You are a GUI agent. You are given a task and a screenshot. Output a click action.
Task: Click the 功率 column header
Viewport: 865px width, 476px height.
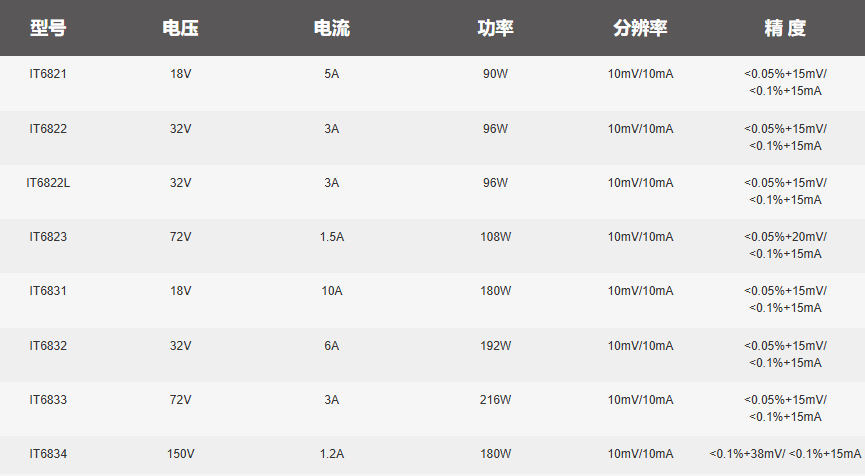495,28
